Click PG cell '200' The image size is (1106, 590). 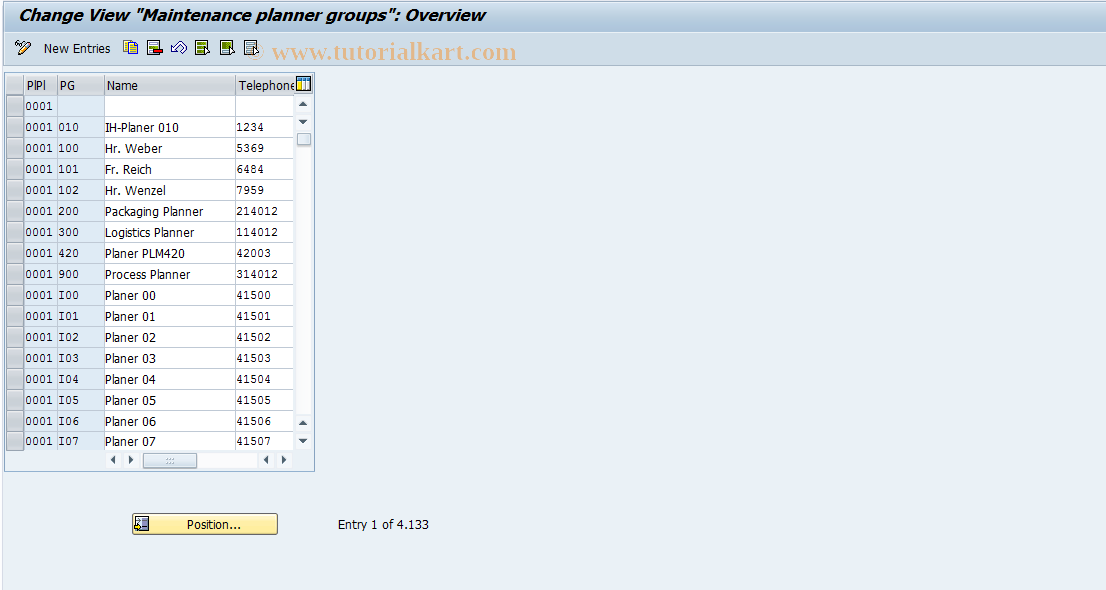tap(80, 211)
